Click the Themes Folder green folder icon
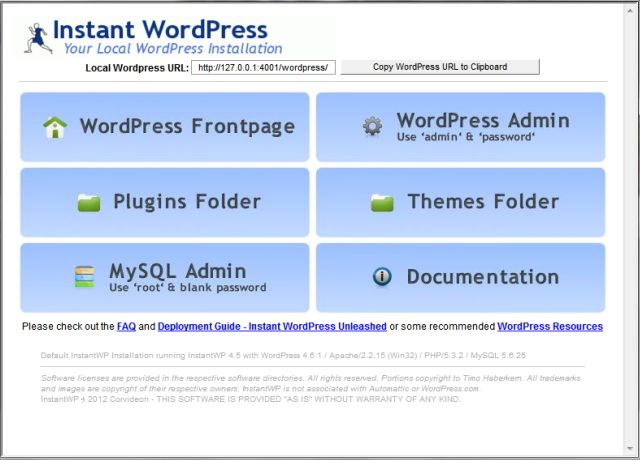640x460 pixels. [x=382, y=202]
